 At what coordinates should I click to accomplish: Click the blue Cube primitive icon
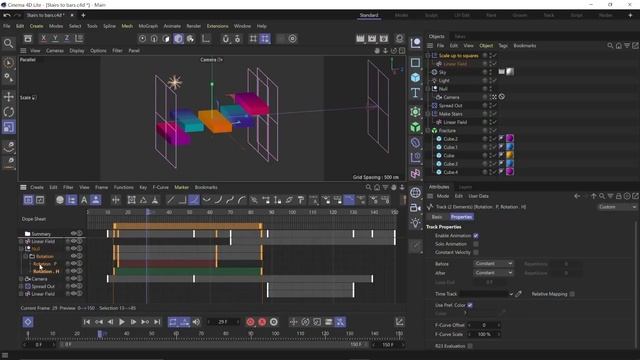(415, 78)
